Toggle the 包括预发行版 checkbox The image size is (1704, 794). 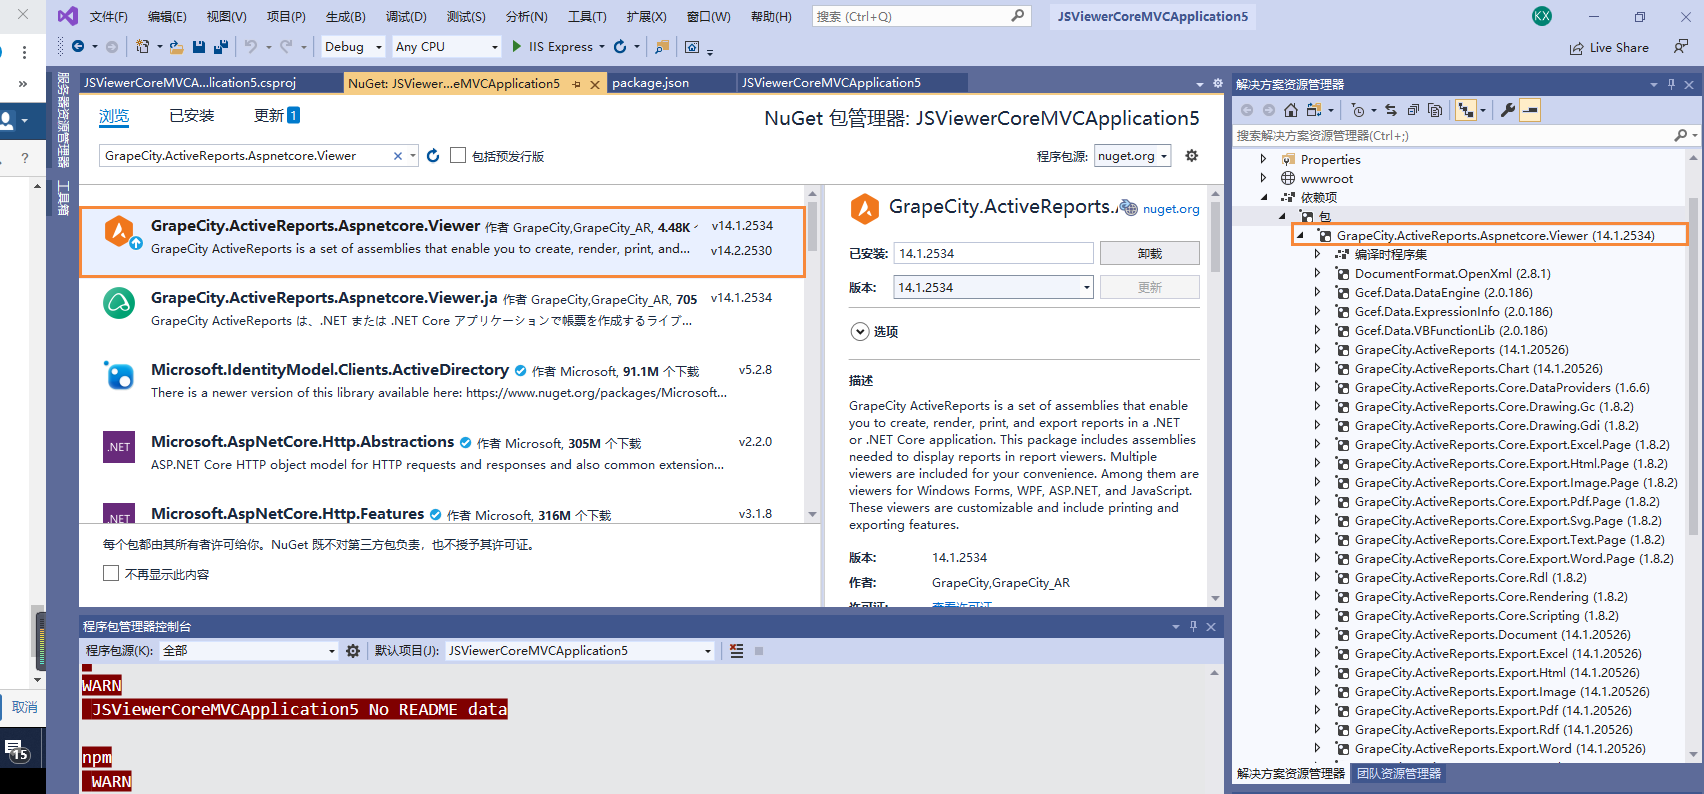(458, 155)
